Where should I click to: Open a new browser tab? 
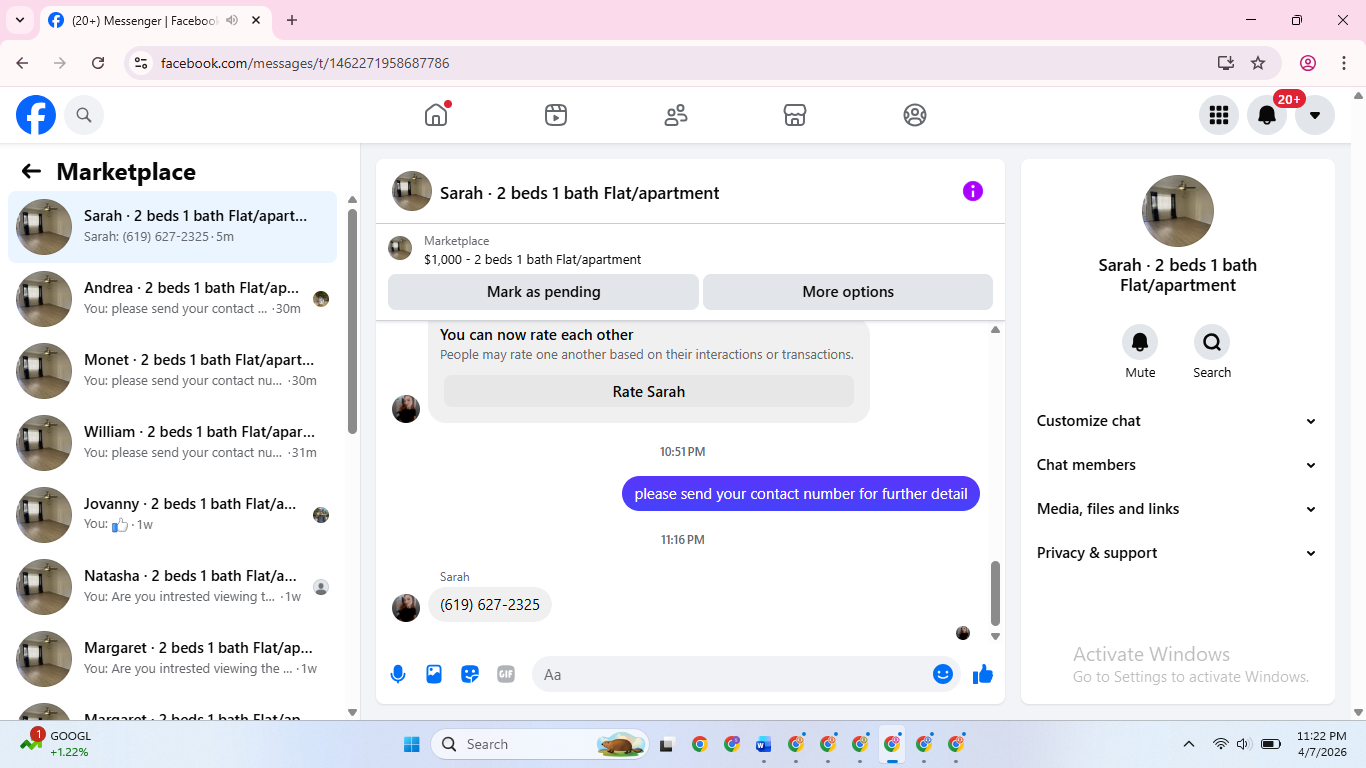(292, 20)
